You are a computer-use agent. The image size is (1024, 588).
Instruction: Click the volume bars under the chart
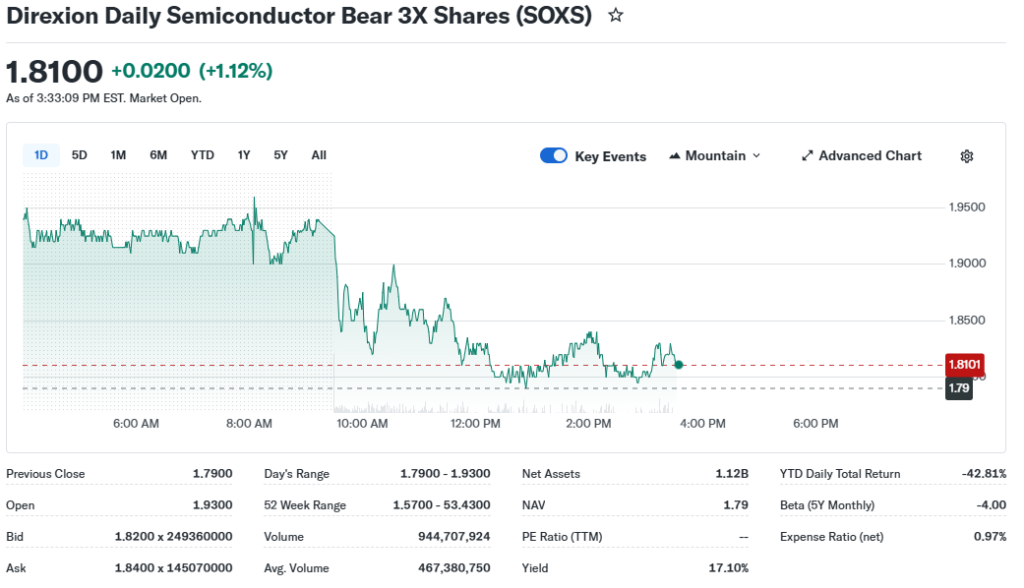(500, 408)
